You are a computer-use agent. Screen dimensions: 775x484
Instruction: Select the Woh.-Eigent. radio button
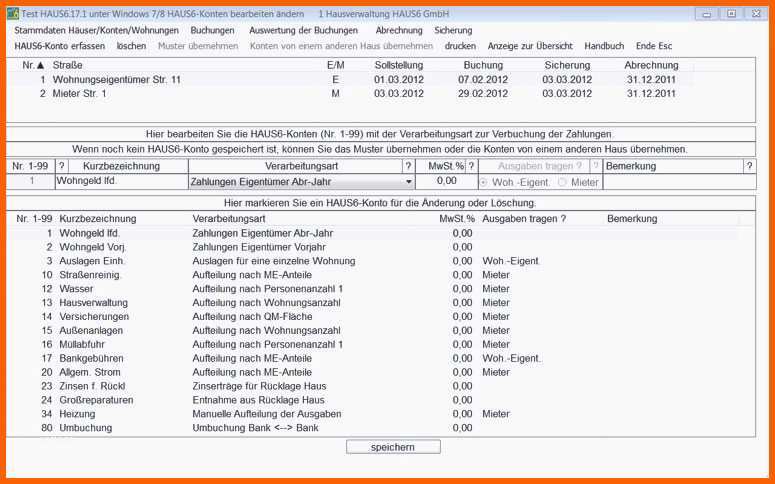click(x=486, y=182)
